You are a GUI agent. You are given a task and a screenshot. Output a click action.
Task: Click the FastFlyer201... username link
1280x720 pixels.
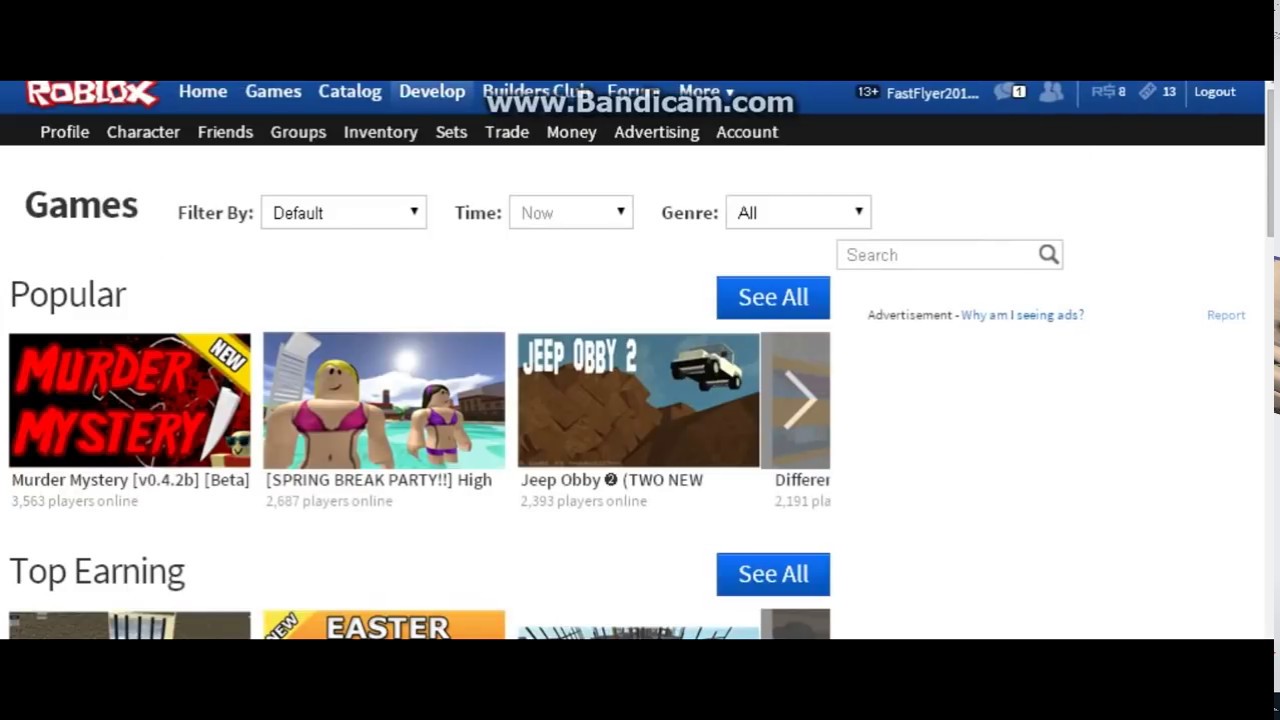click(x=932, y=93)
